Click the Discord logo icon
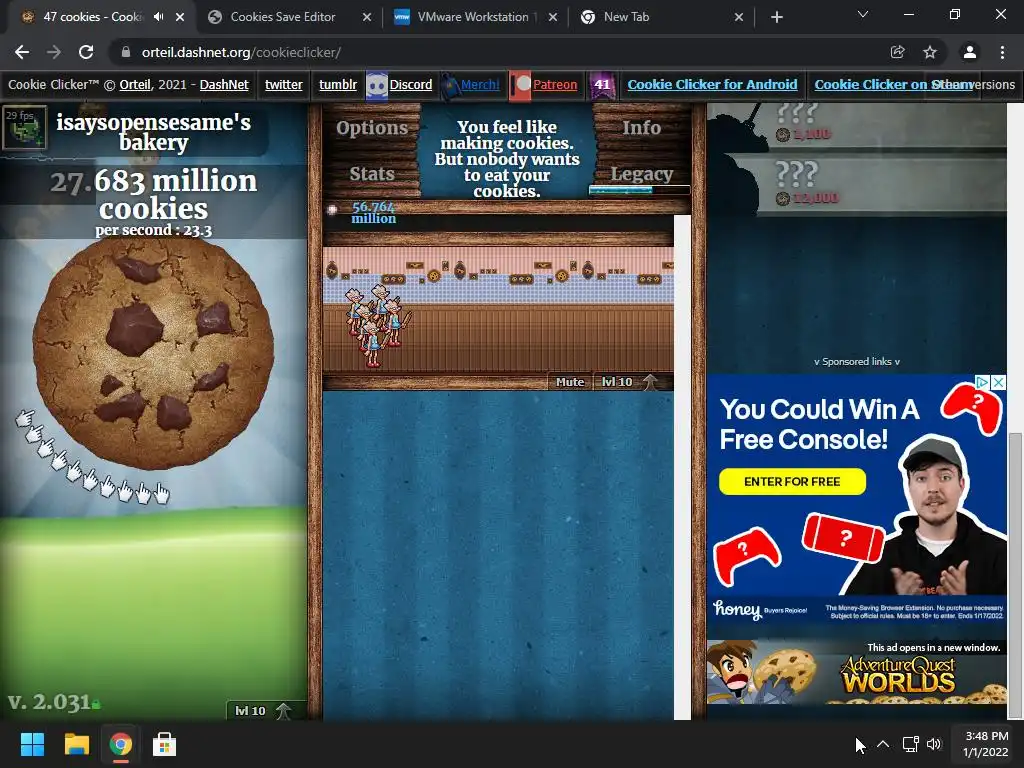Viewport: 1024px width, 768px height. [x=377, y=86]
